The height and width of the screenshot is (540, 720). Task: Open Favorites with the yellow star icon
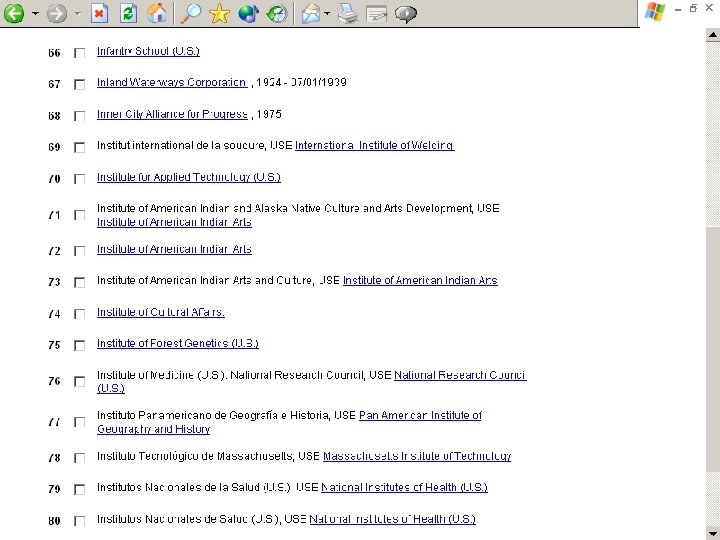219,13
